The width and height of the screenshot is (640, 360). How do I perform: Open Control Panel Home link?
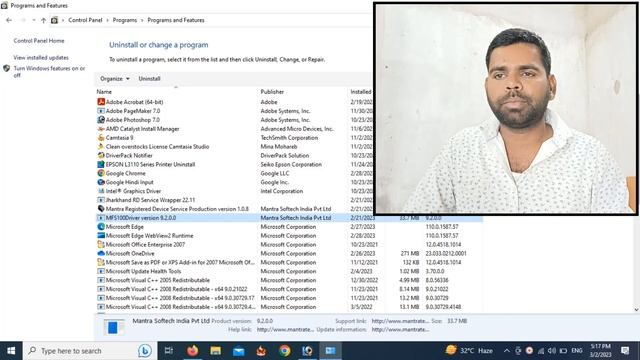(39, 40)
